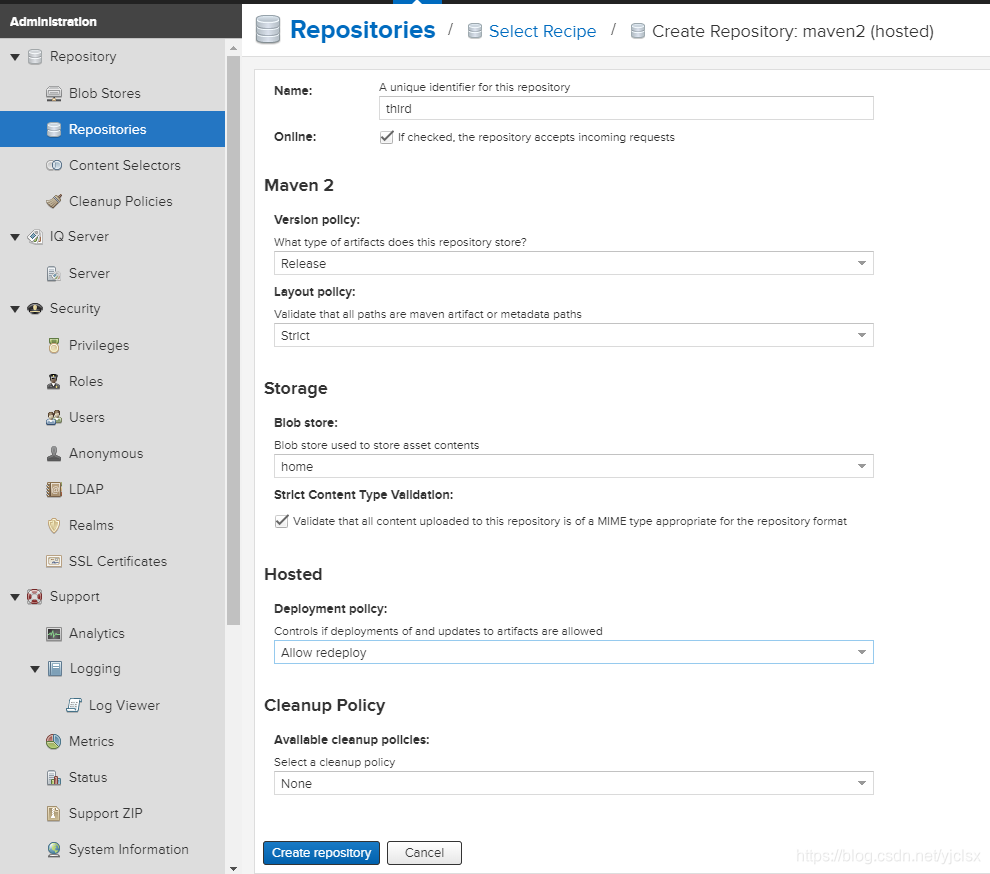Image resolution: width=990 pixels, height=874 pixels.
Task: Click the Create repository button
Action: 321,853
